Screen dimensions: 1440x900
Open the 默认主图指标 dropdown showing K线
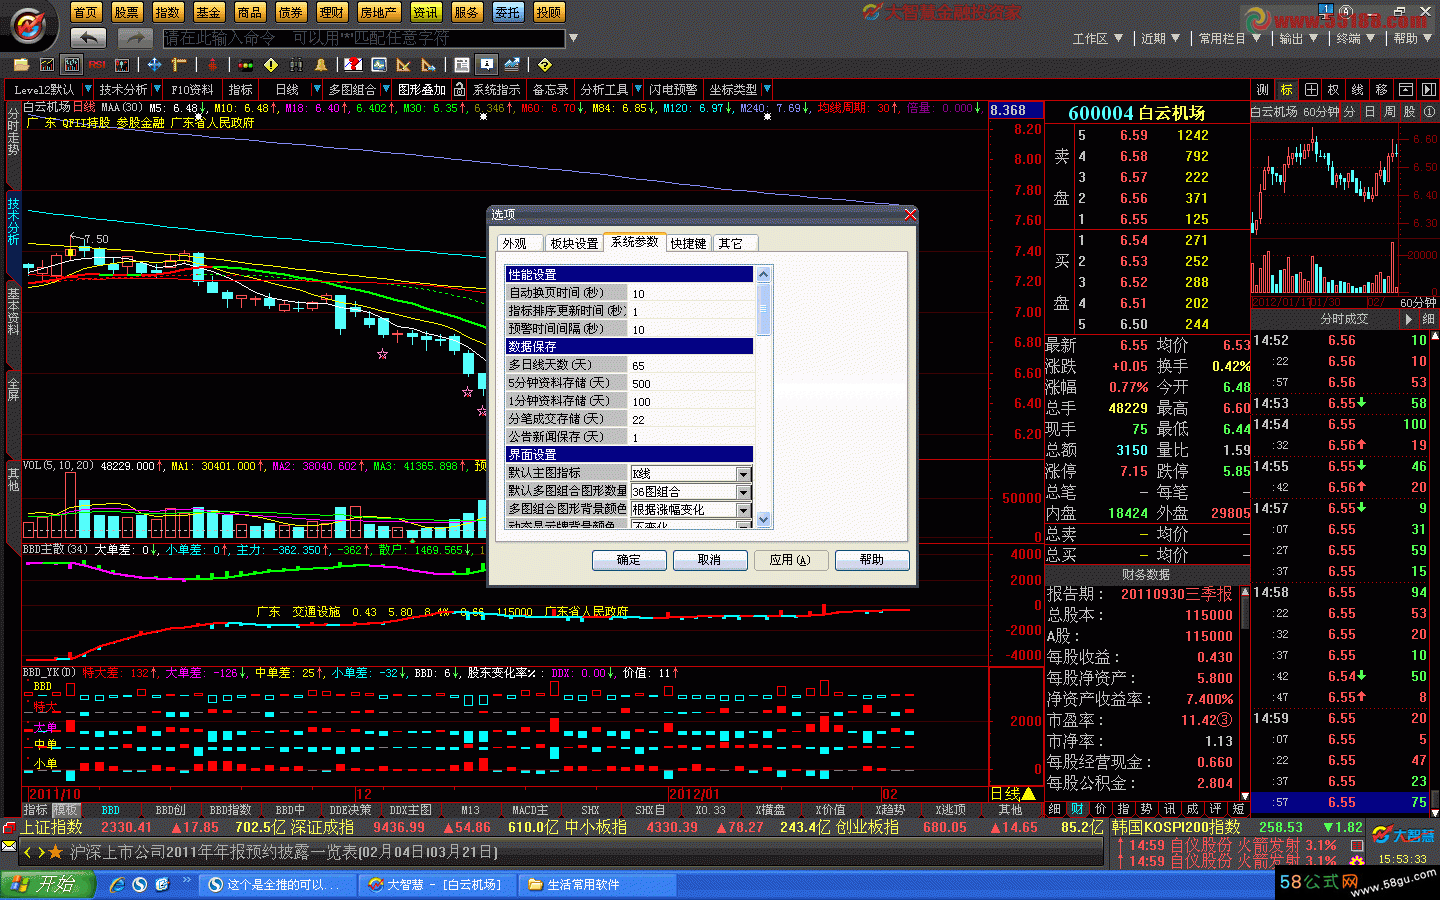coord(743,474)
